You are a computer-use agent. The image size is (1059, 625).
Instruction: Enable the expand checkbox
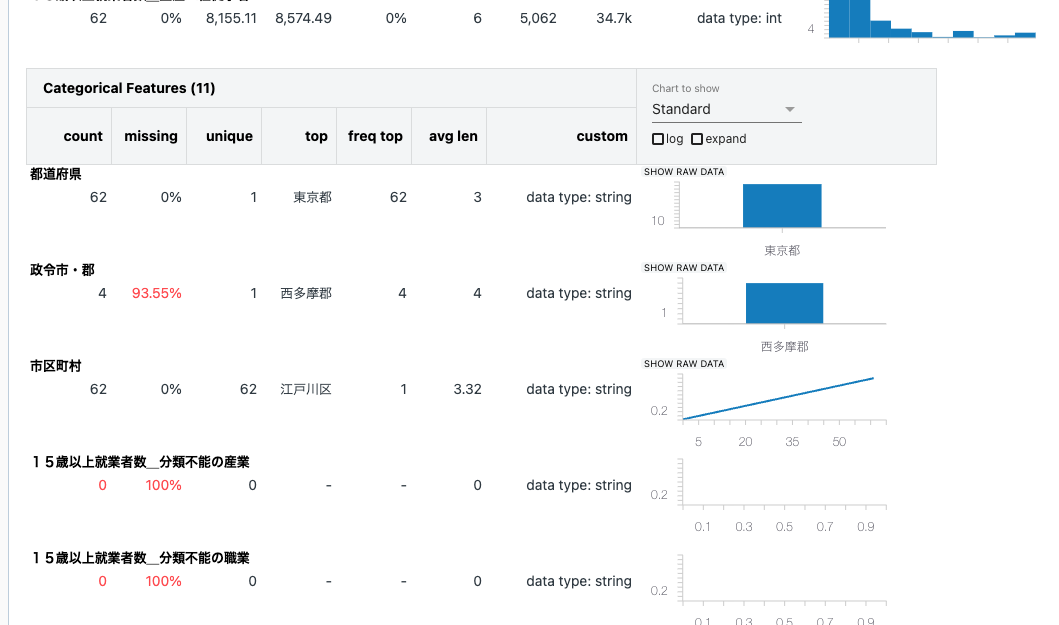[697, 139]
